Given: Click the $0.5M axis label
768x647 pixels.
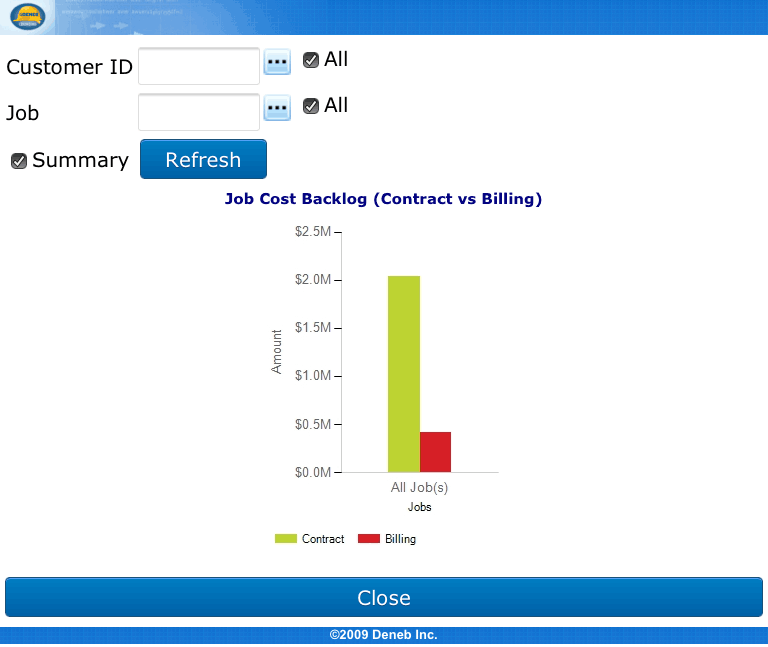Looking at the screenshot, I should pos(313,424).
